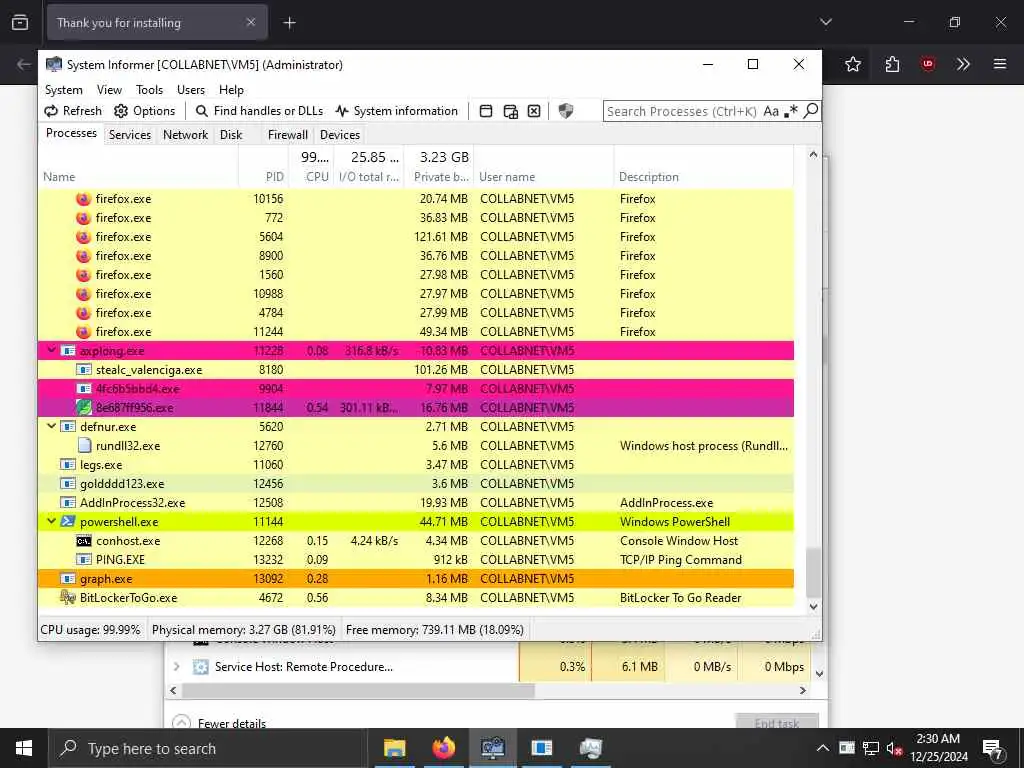Viewport: 1024px width, 768px height.
Task: Select the graph.exe process row
Action: 416,579
